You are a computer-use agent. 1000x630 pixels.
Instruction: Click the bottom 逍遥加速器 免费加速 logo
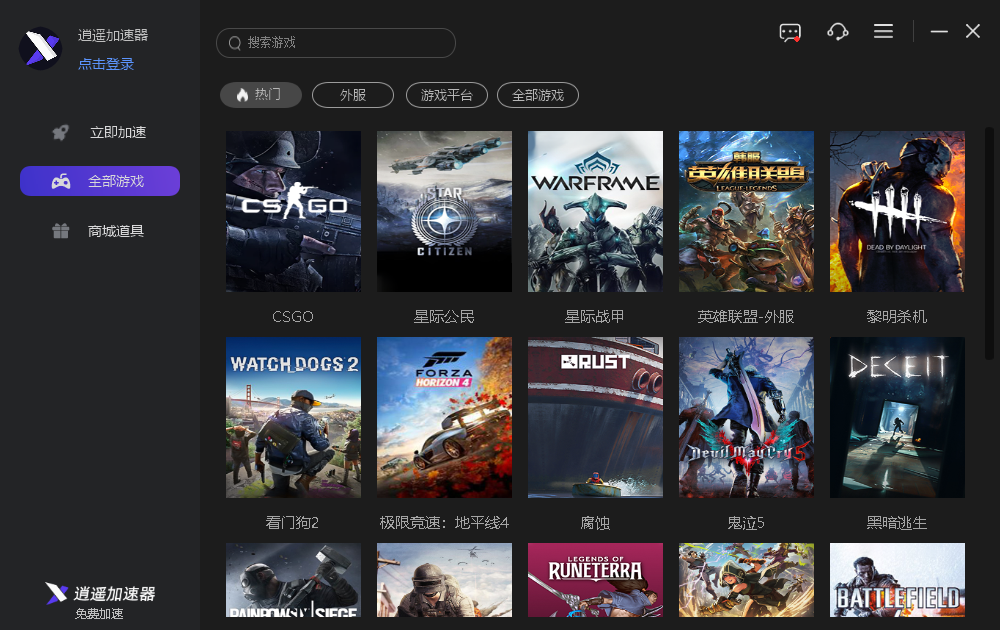click(x=100, y=601)
